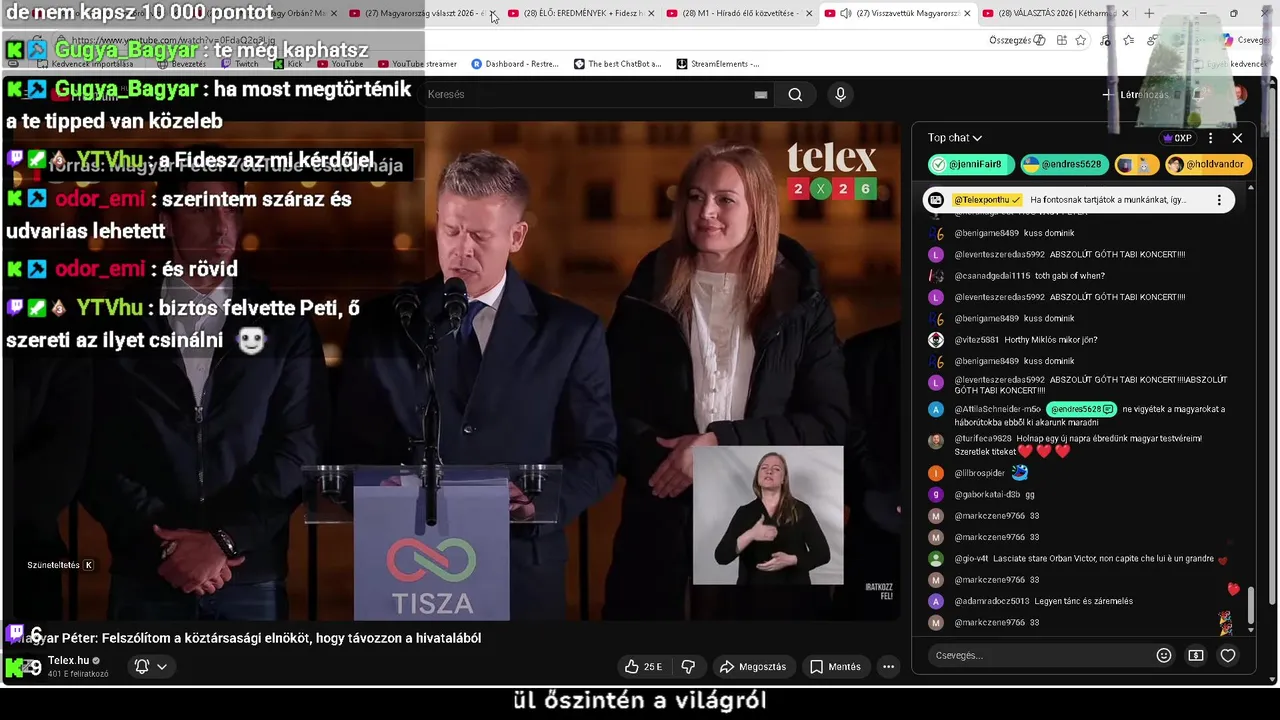Screen dimensions: 1280x720
Task: Open more actions ellipsis below the video
Action: 888,667
